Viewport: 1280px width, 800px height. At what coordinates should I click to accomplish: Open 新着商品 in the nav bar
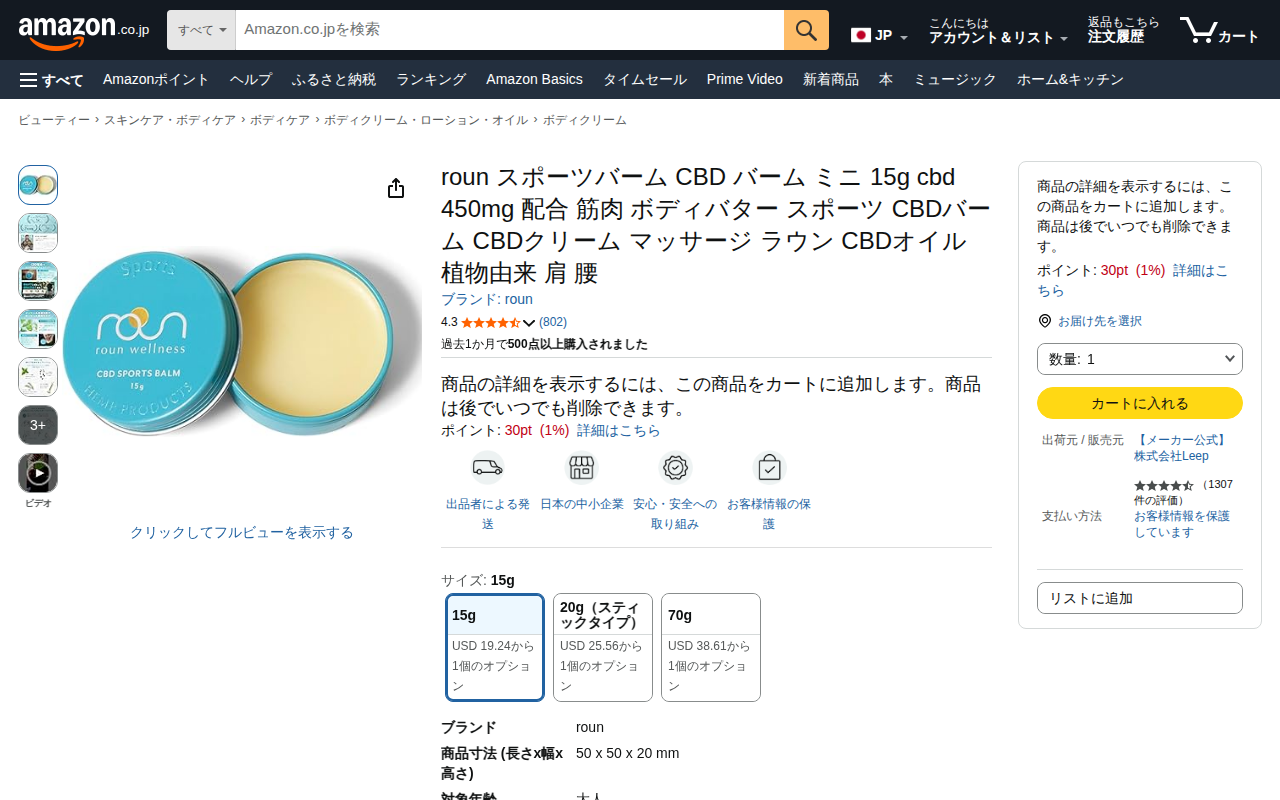[x=831, y=80]
